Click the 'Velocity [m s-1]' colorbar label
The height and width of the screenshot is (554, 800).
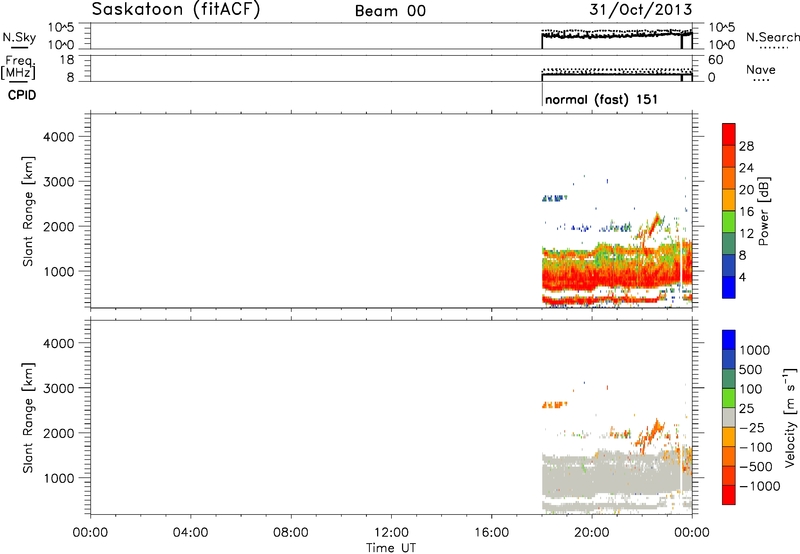(x=790, y=417)
